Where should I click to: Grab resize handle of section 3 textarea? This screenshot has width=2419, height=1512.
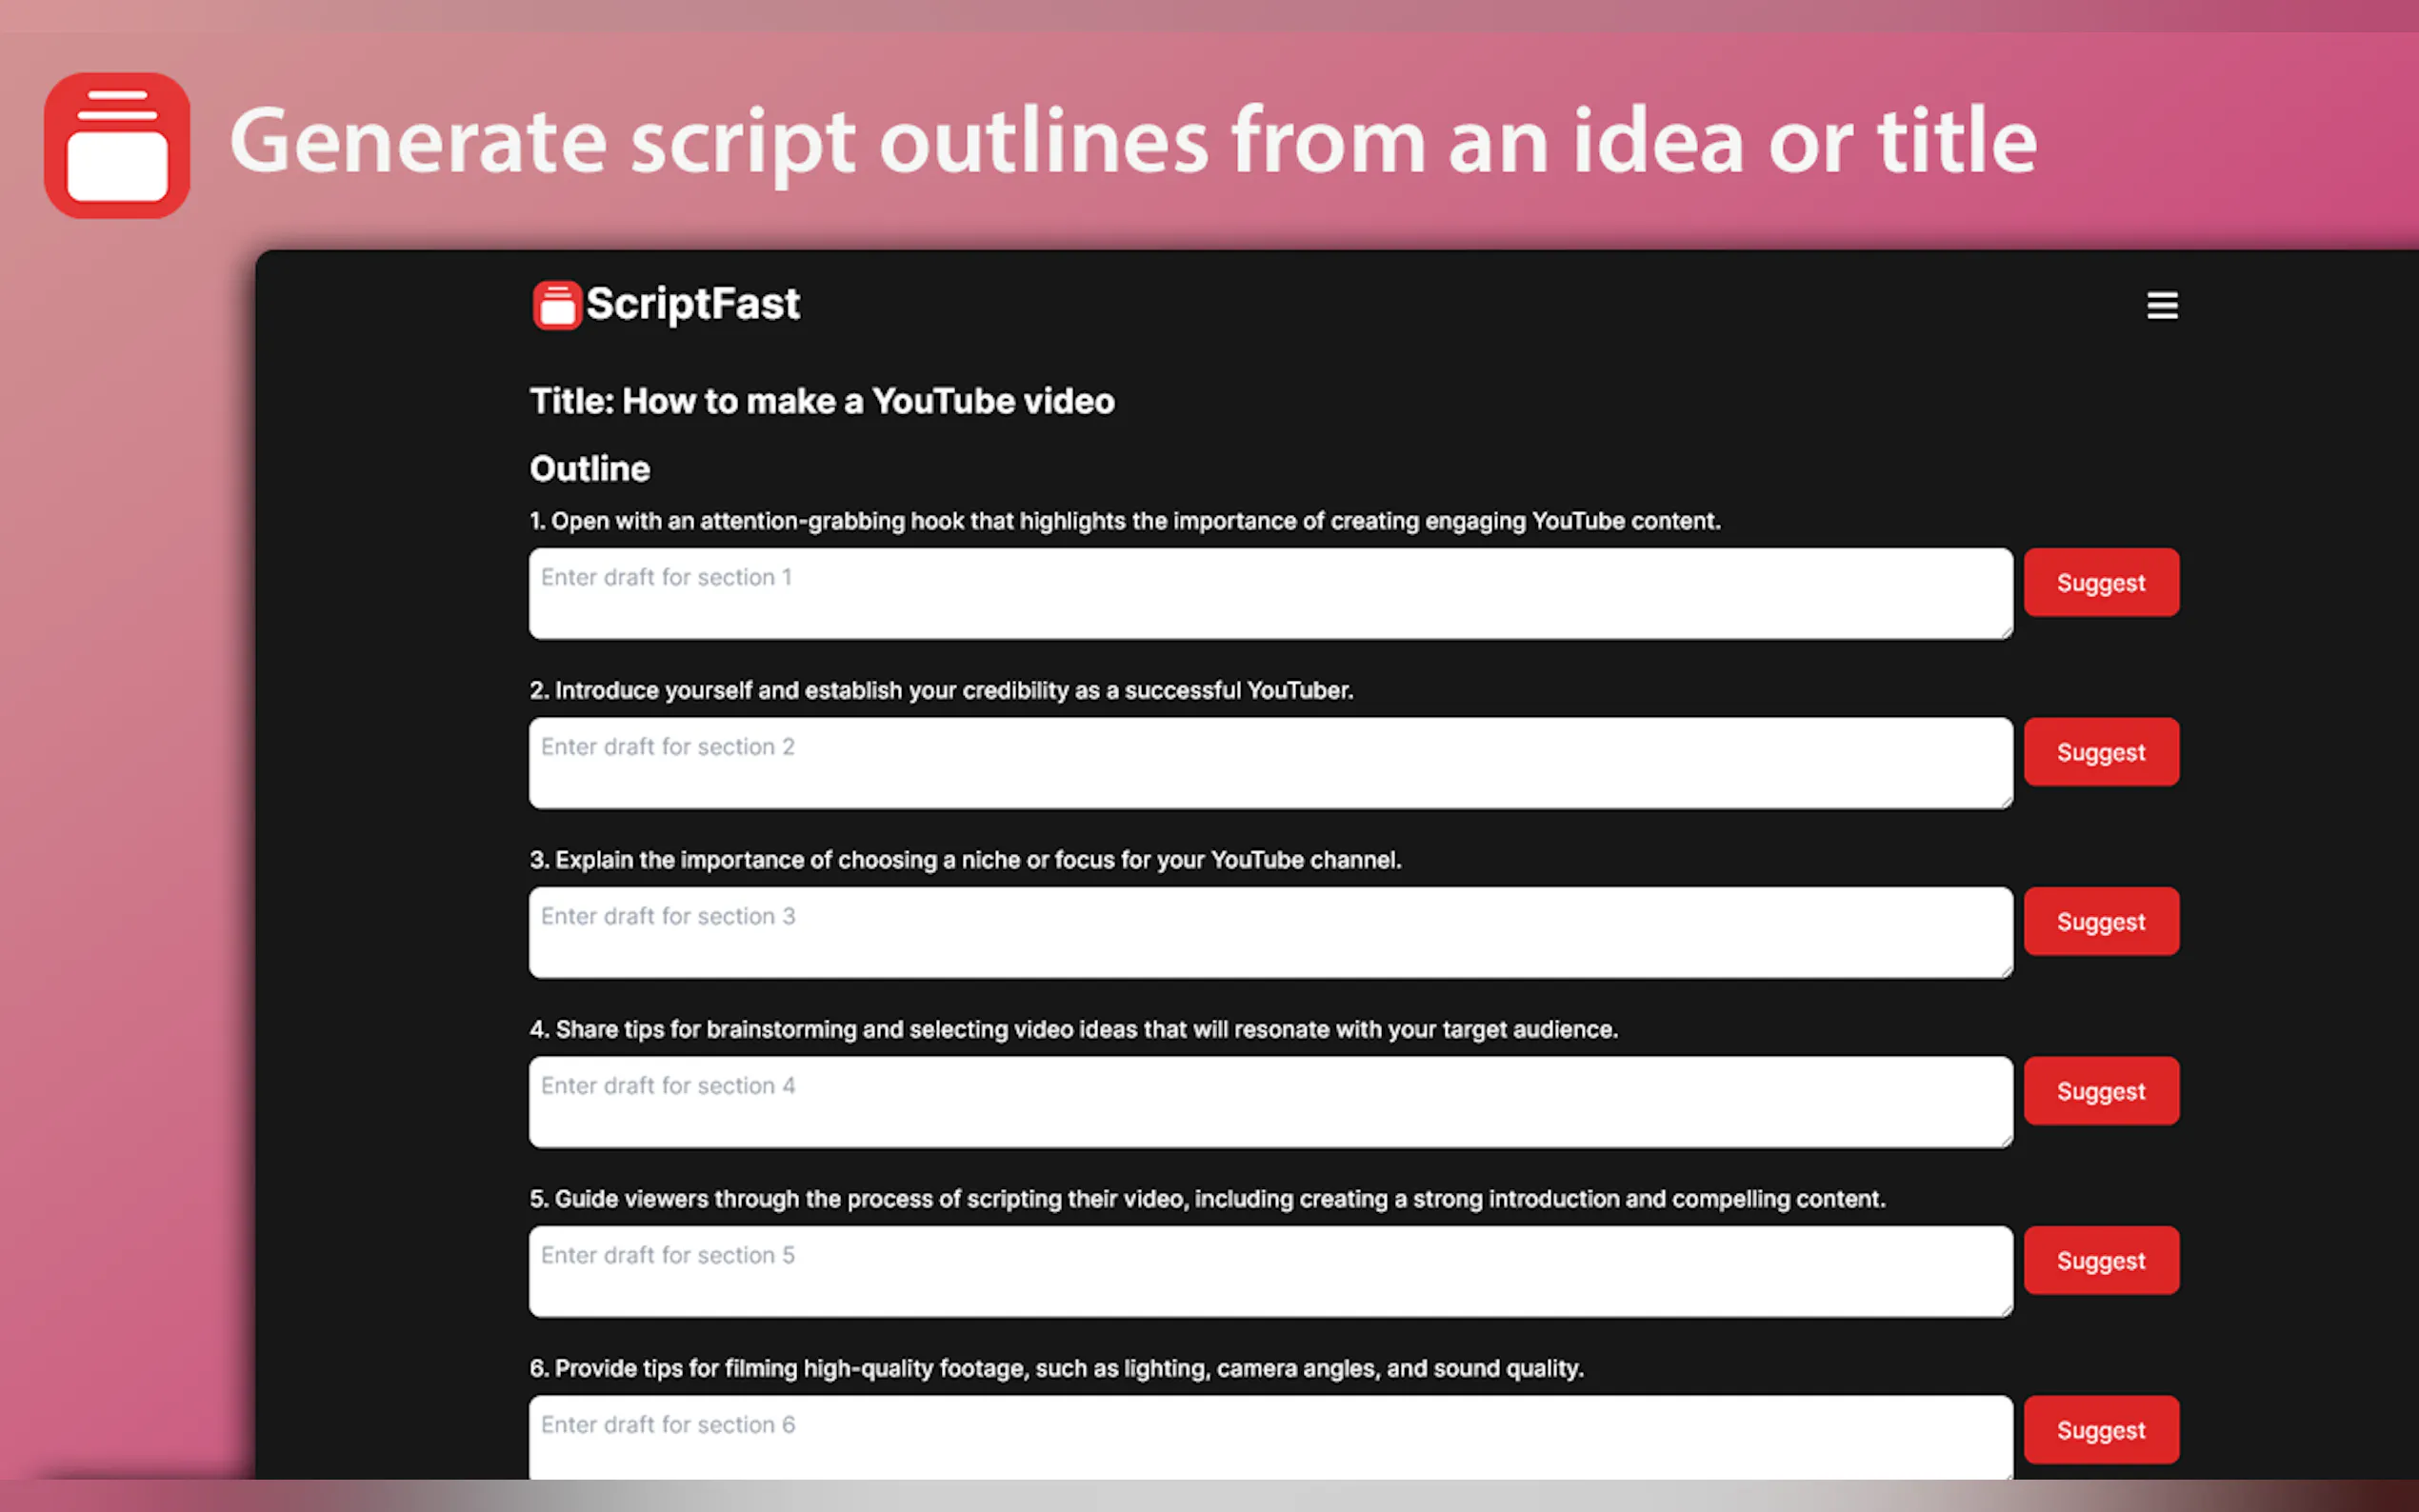[2006, 971]
